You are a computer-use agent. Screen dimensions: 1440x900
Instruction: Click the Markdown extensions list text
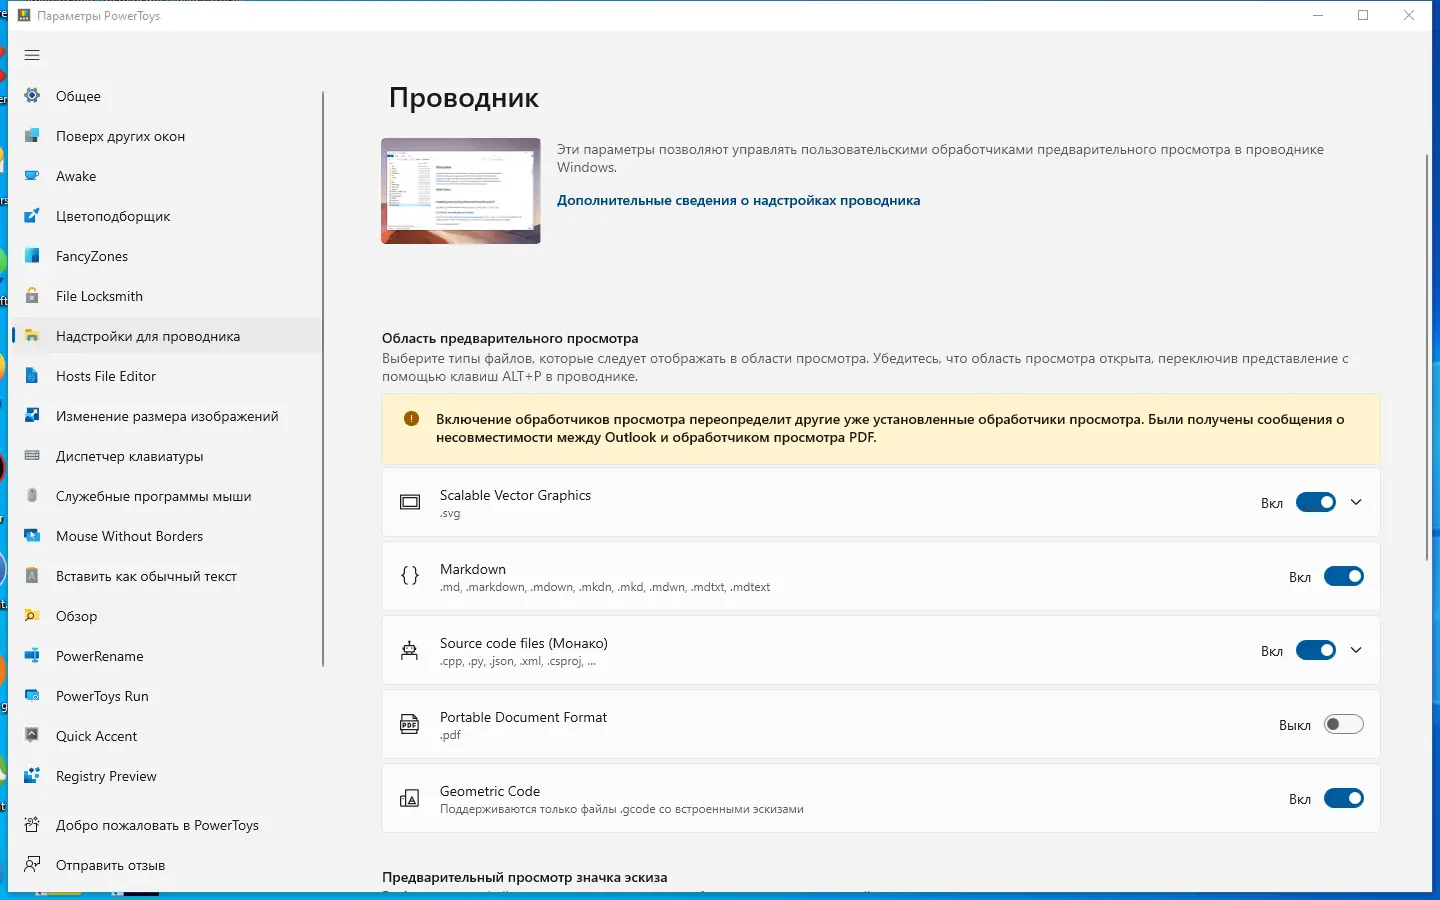tap(605, 587)
